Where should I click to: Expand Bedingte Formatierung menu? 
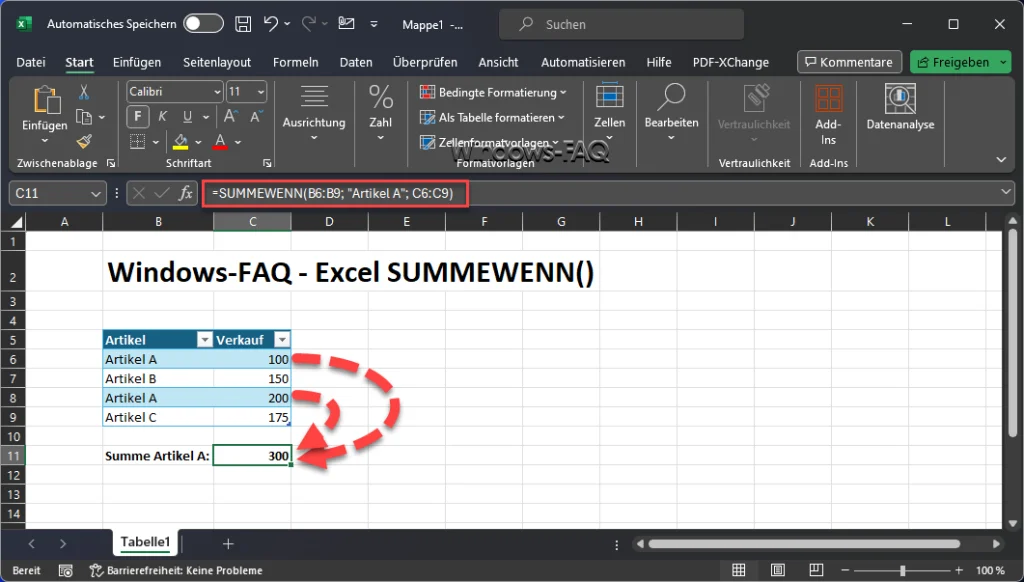coord(493,93)
